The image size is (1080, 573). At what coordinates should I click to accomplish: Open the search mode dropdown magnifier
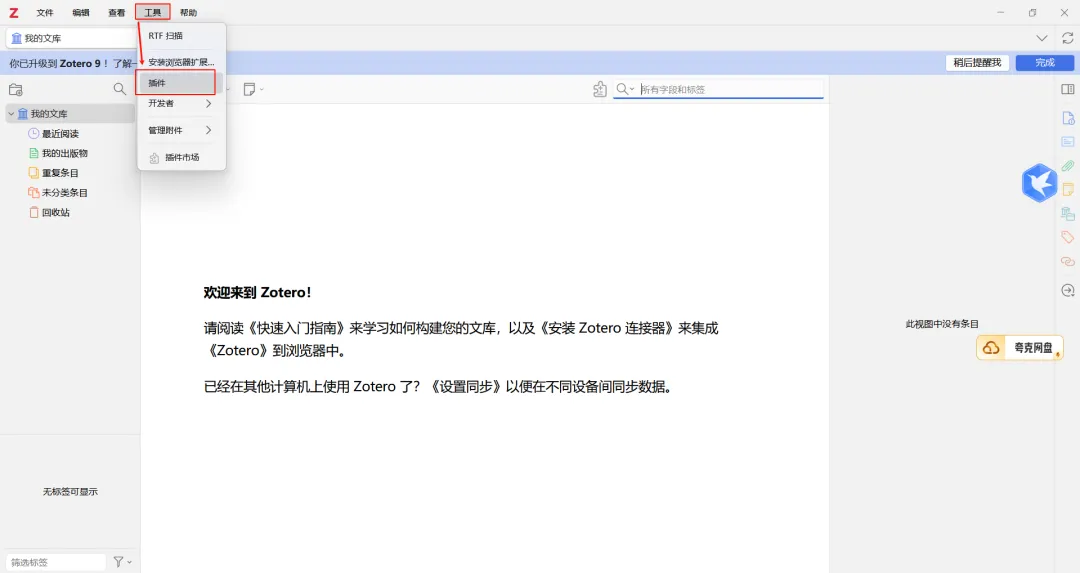[x=625, y=89]
